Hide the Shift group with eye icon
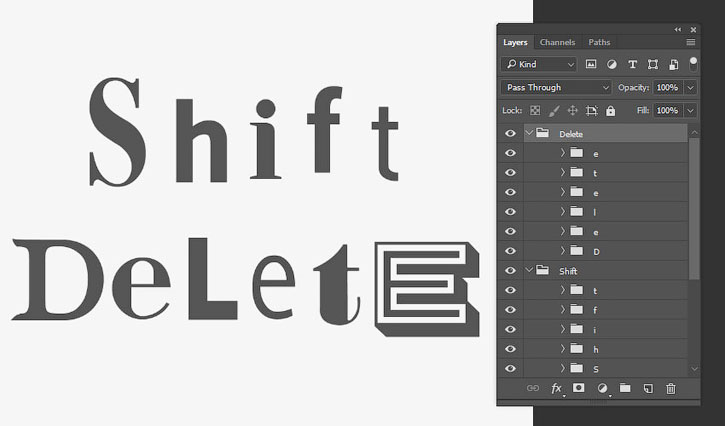Viewport: 725px width, 426px height. coord(510,271)
